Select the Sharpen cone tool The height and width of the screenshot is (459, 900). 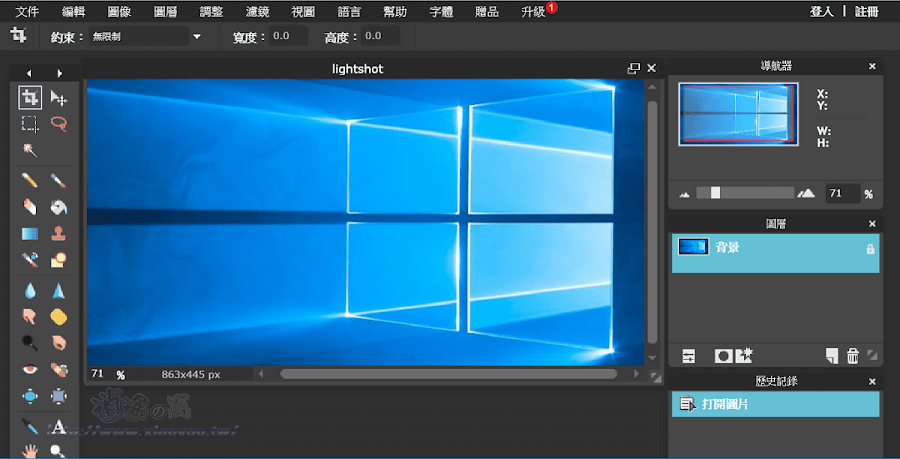pyautogui.click(x=59, y=291)
